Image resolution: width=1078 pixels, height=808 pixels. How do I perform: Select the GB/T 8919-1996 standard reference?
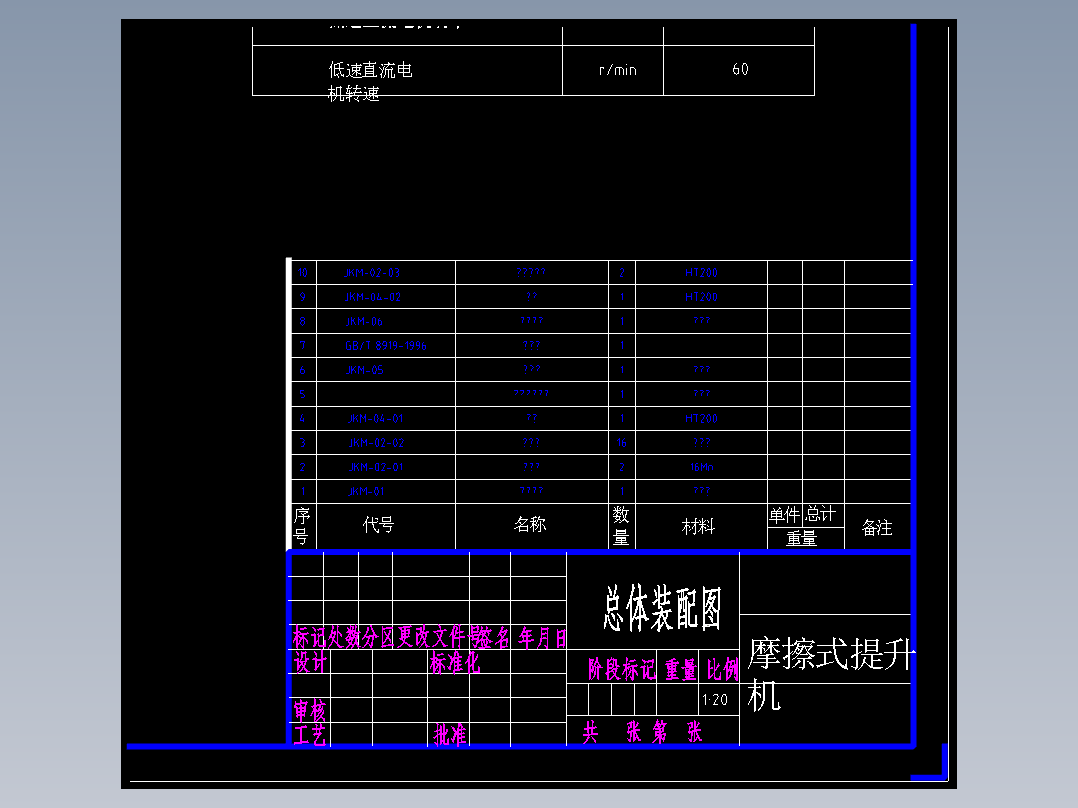click(385, 345)
